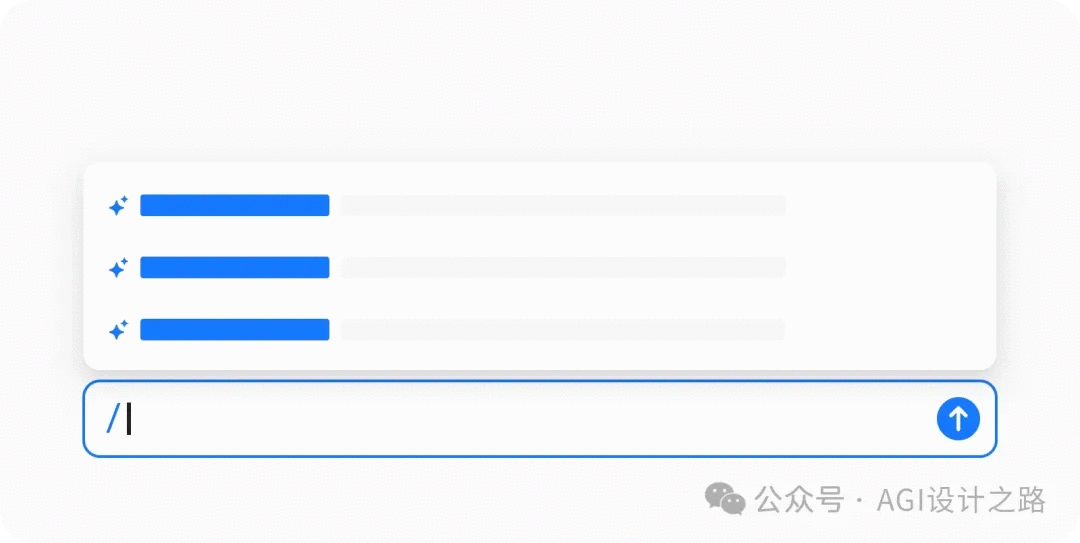1080x543 pixels.
Task: Click the sparkle icon of the first suggestion
Action: 118,205
